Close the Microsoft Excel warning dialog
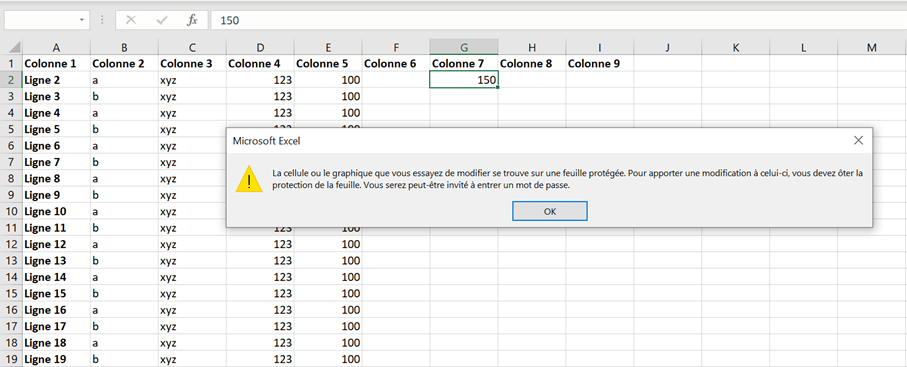 click(858, 140)
